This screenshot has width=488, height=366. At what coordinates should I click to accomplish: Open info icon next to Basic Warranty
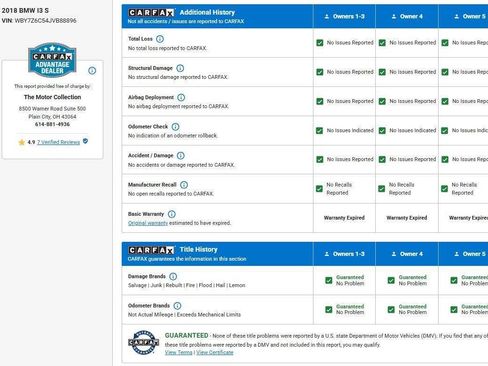pyautogui.click(x=172, y=214)
